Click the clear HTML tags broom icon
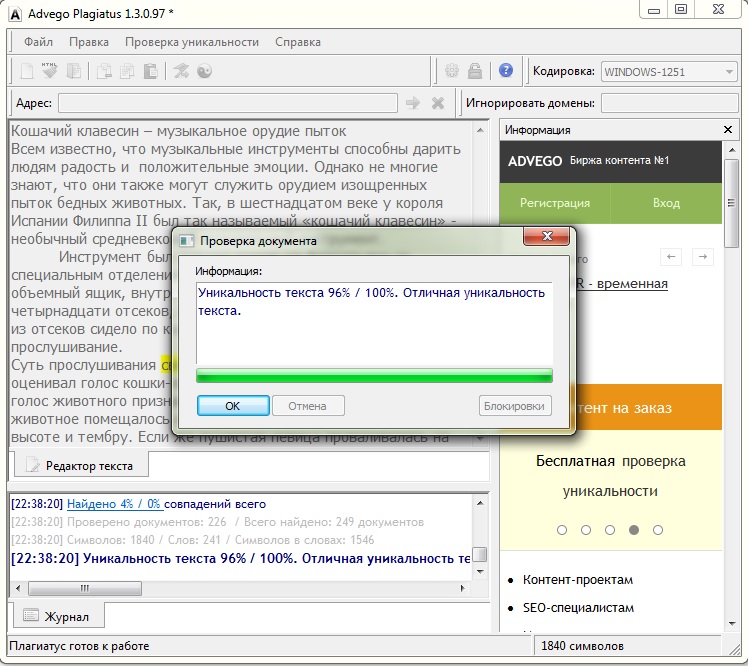 pyautogui.click(x=50, y=71)
